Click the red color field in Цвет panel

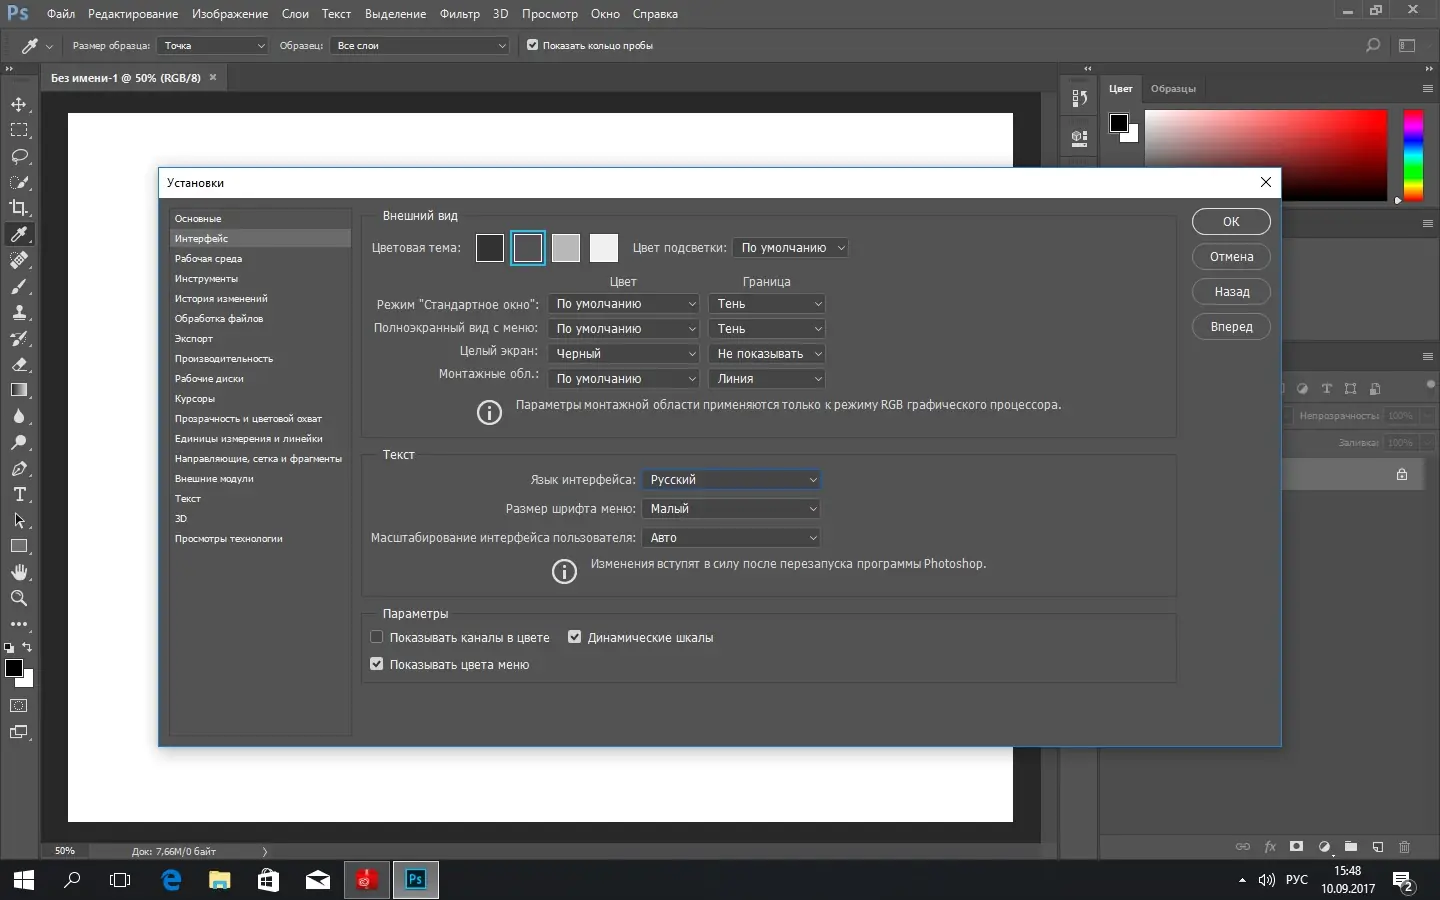tap(1266, 155)
